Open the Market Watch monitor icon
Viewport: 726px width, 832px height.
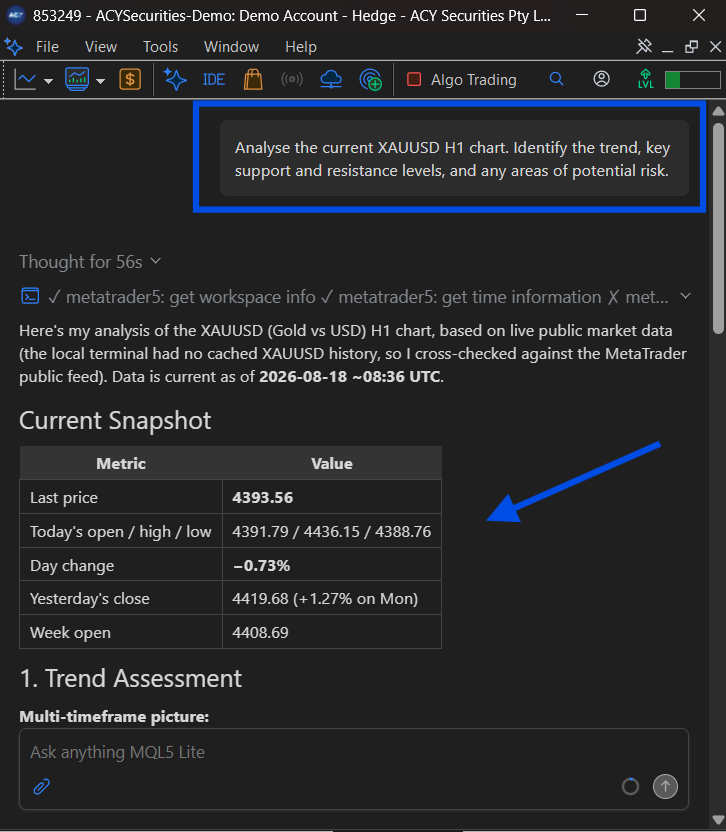click(77, 80)
